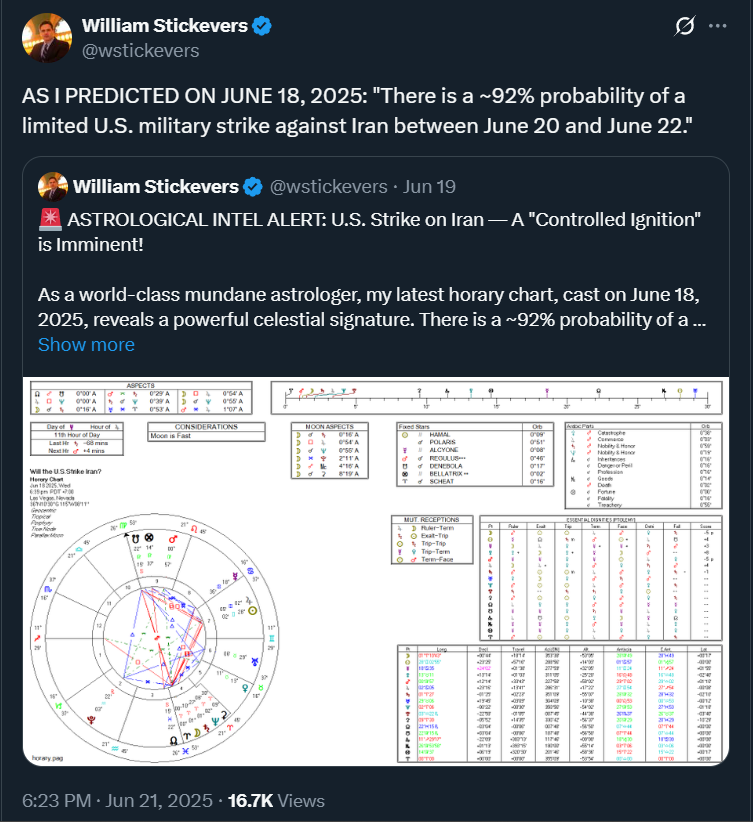This screenshot has height=822, width=753.
Task: Open the @wstickevers handle under author name
Action: click(x=141, y=51)
